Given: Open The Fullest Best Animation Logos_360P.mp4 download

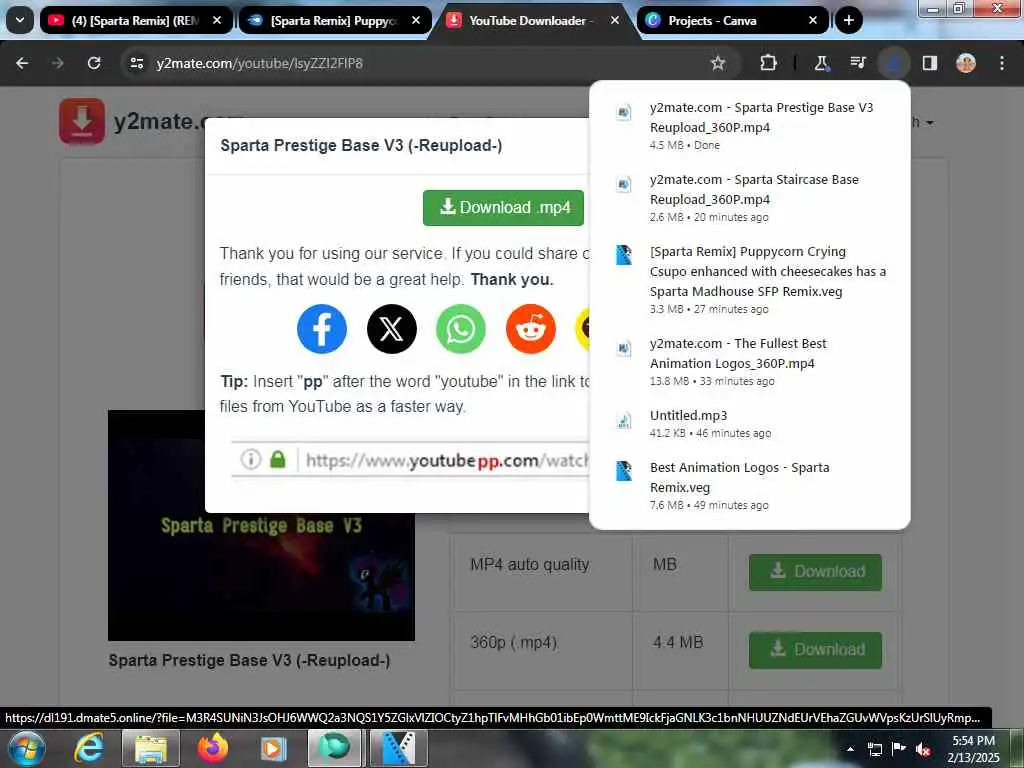Looking at the screenshot, I should click(750, 361).
